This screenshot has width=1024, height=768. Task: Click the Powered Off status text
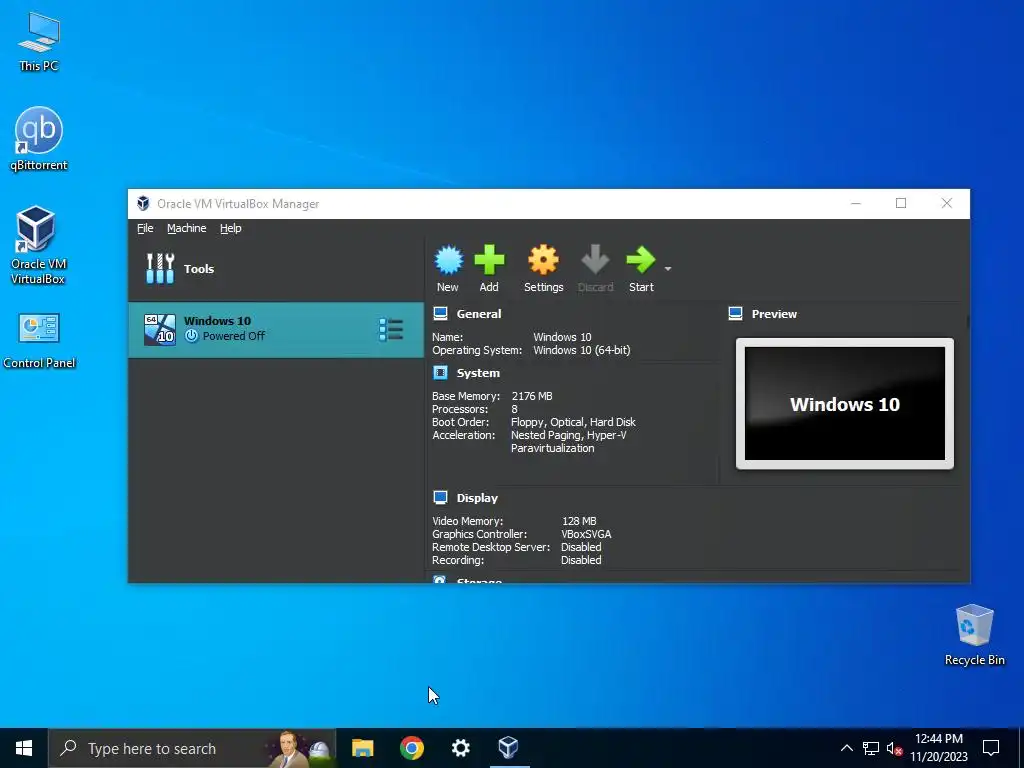234,336
